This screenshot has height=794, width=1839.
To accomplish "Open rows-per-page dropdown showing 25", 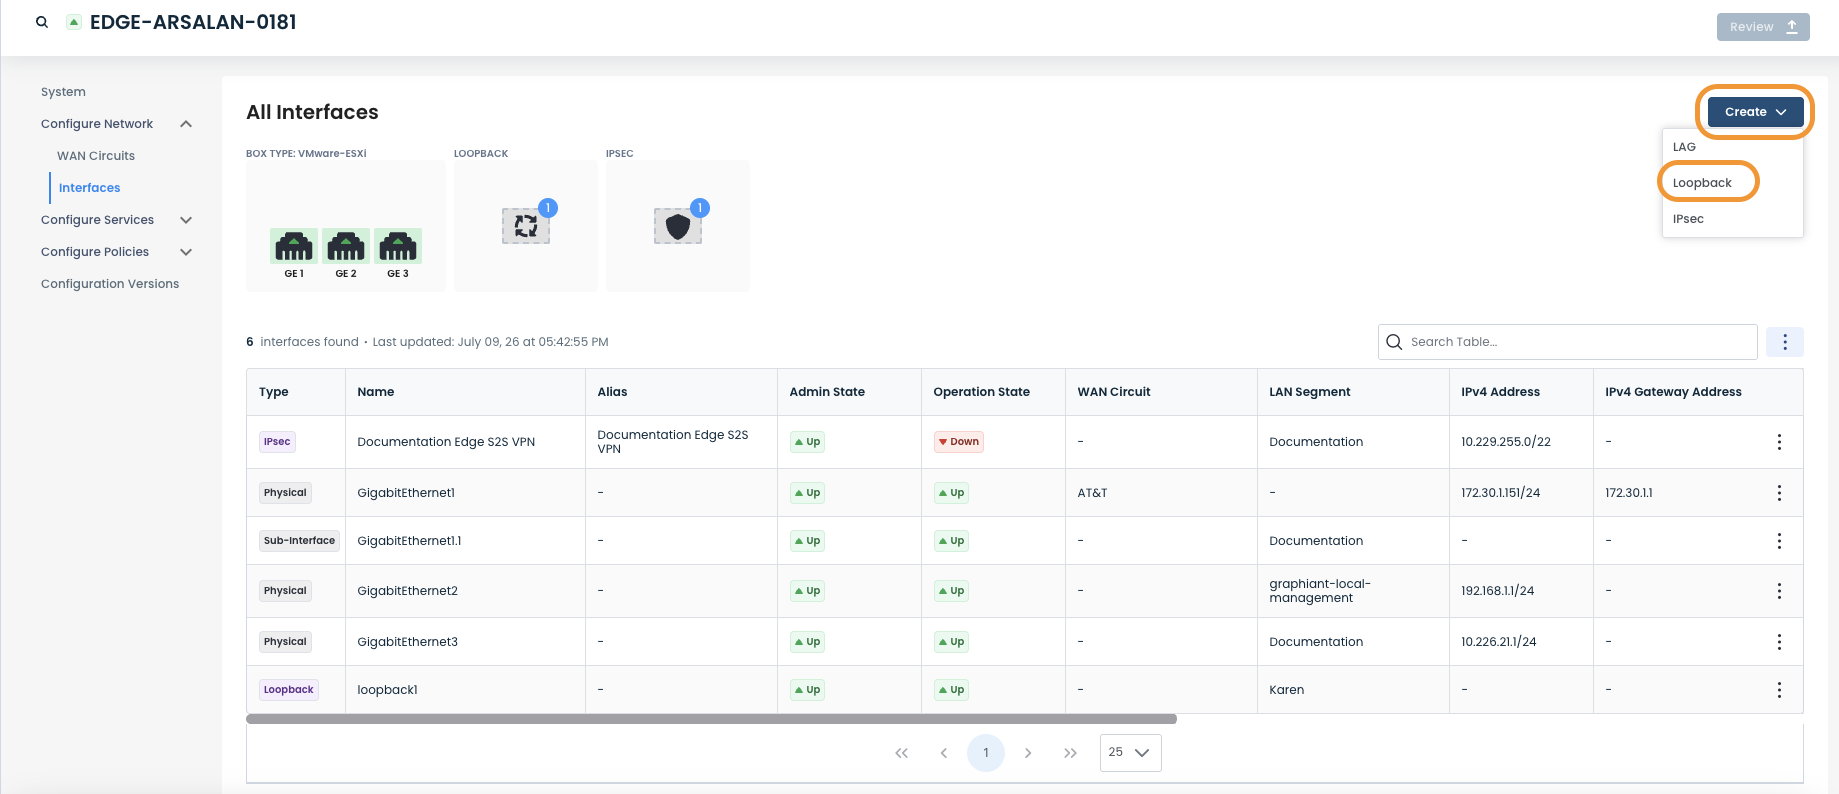I will (1130, 753).
